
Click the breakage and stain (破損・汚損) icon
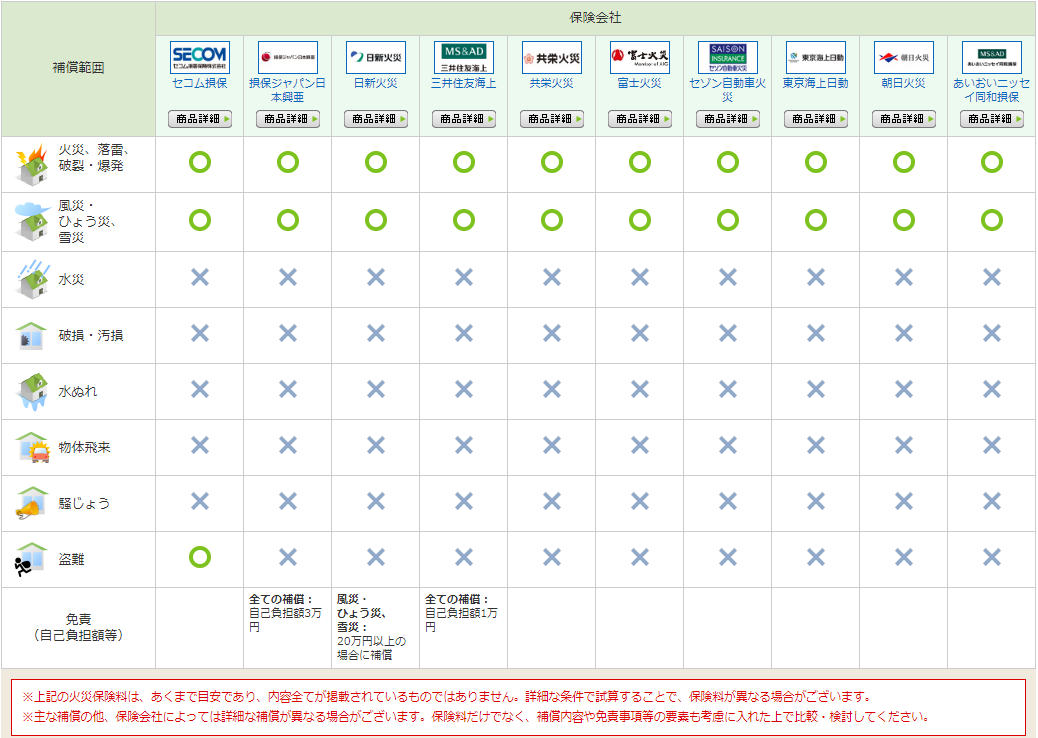tap(30, 335)
